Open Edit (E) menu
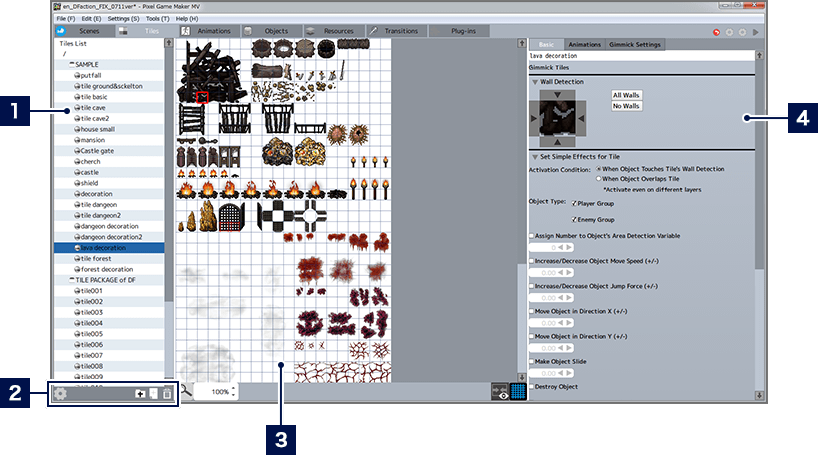The width and height of the screenshot is (818, 455). click(x=91, y=18)
